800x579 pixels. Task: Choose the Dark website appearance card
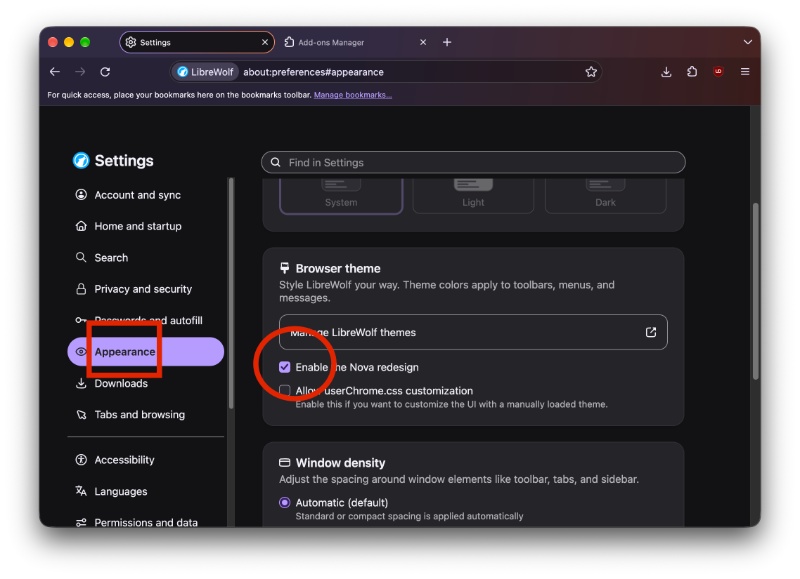(x=606, y=196)
